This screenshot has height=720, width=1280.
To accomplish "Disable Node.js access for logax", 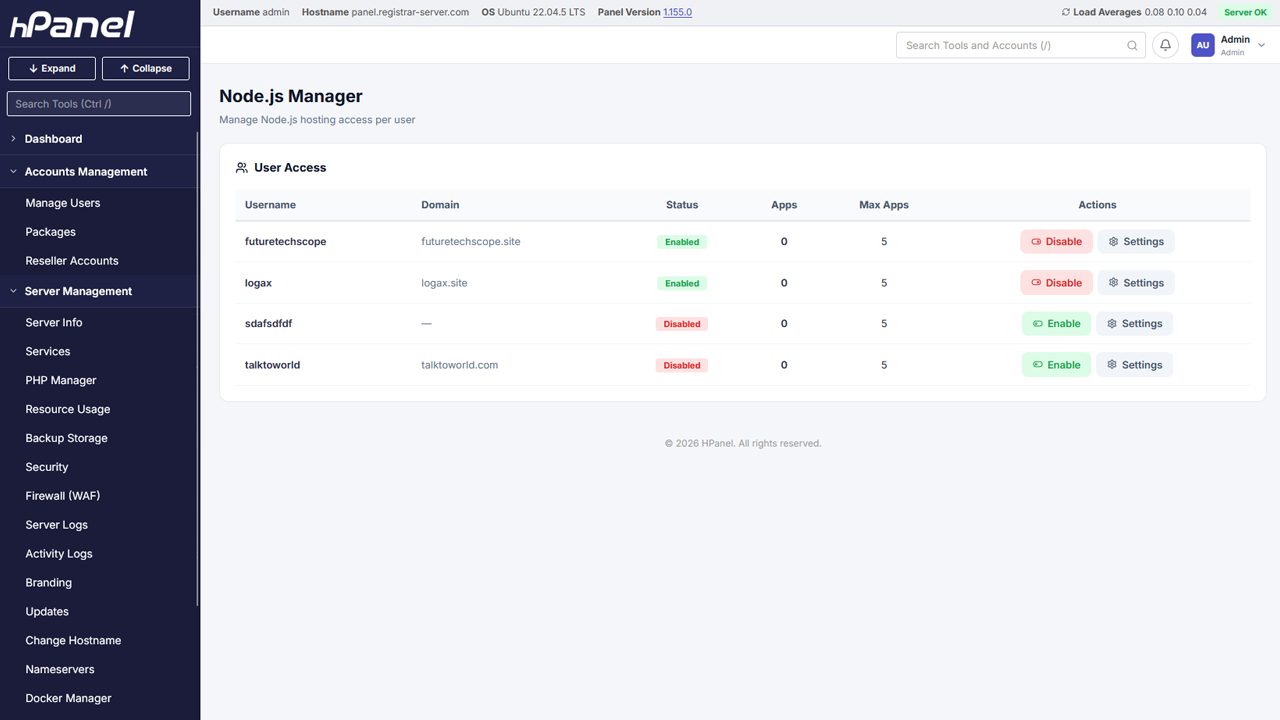I will 1056,283.
